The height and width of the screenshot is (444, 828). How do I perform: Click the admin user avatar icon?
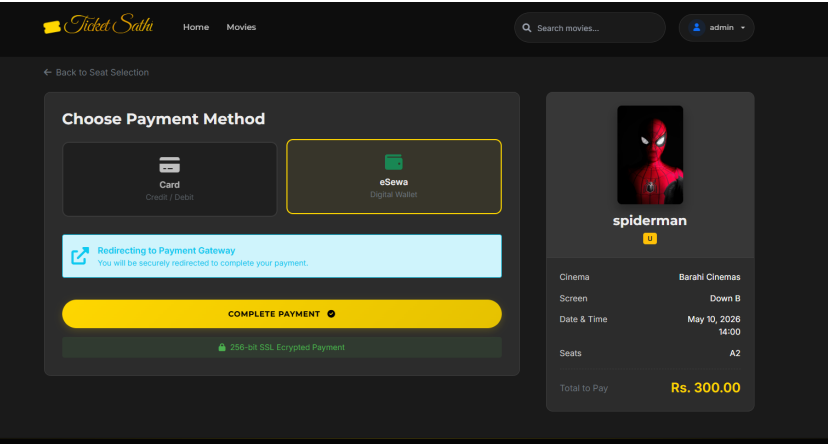697,27
